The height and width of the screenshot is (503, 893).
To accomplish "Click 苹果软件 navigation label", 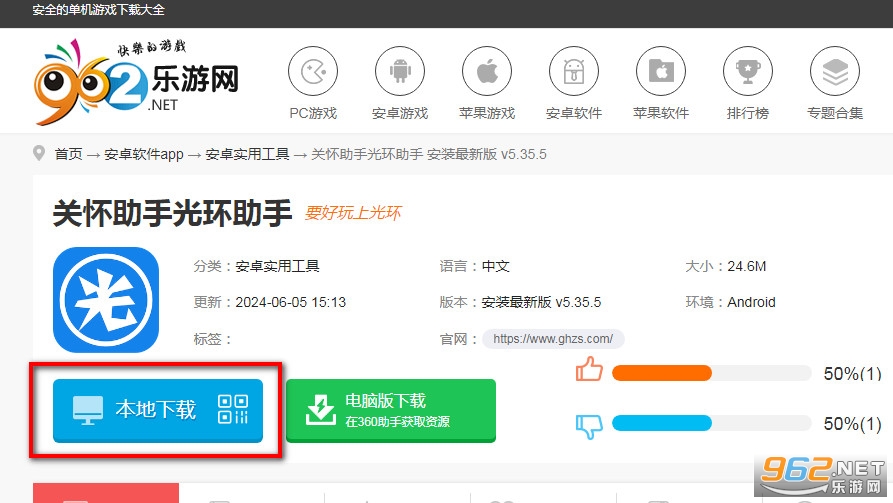I will 661,113.
